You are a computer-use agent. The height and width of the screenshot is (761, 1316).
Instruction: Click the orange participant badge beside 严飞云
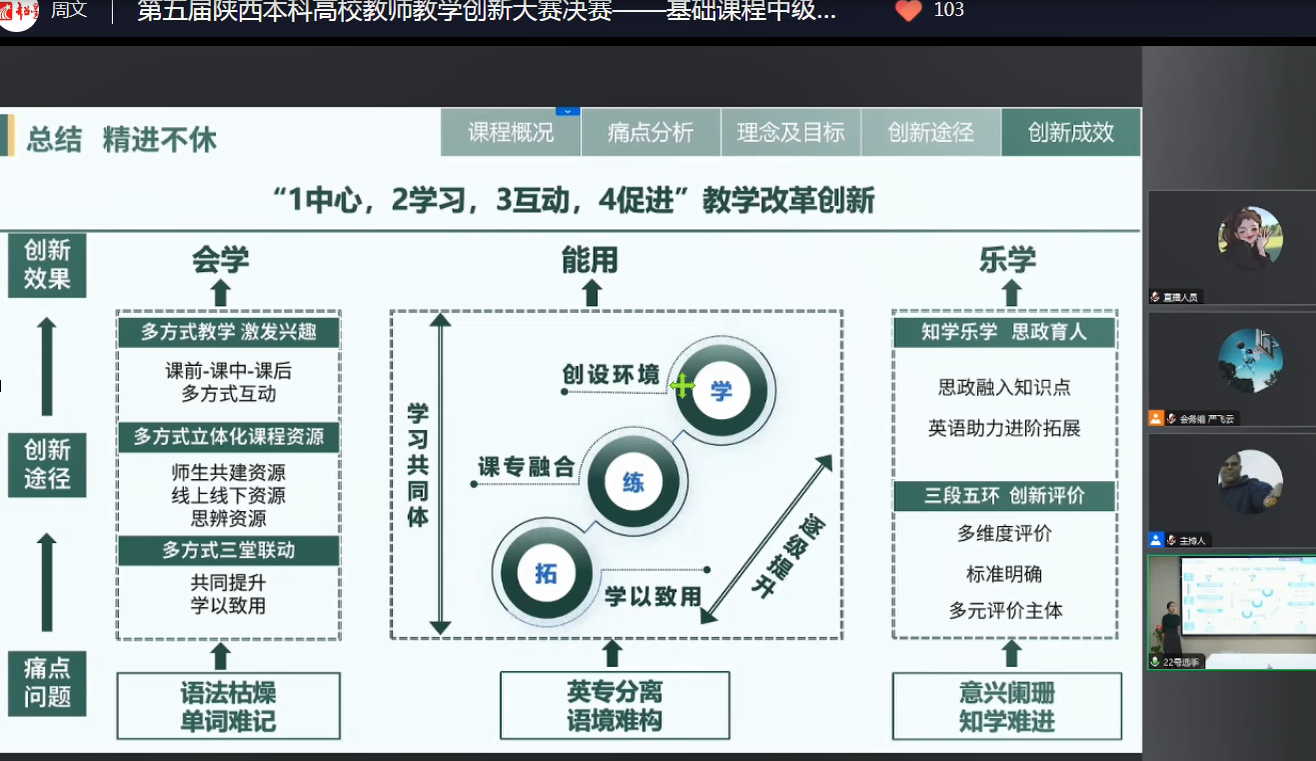click(1156, 420)
